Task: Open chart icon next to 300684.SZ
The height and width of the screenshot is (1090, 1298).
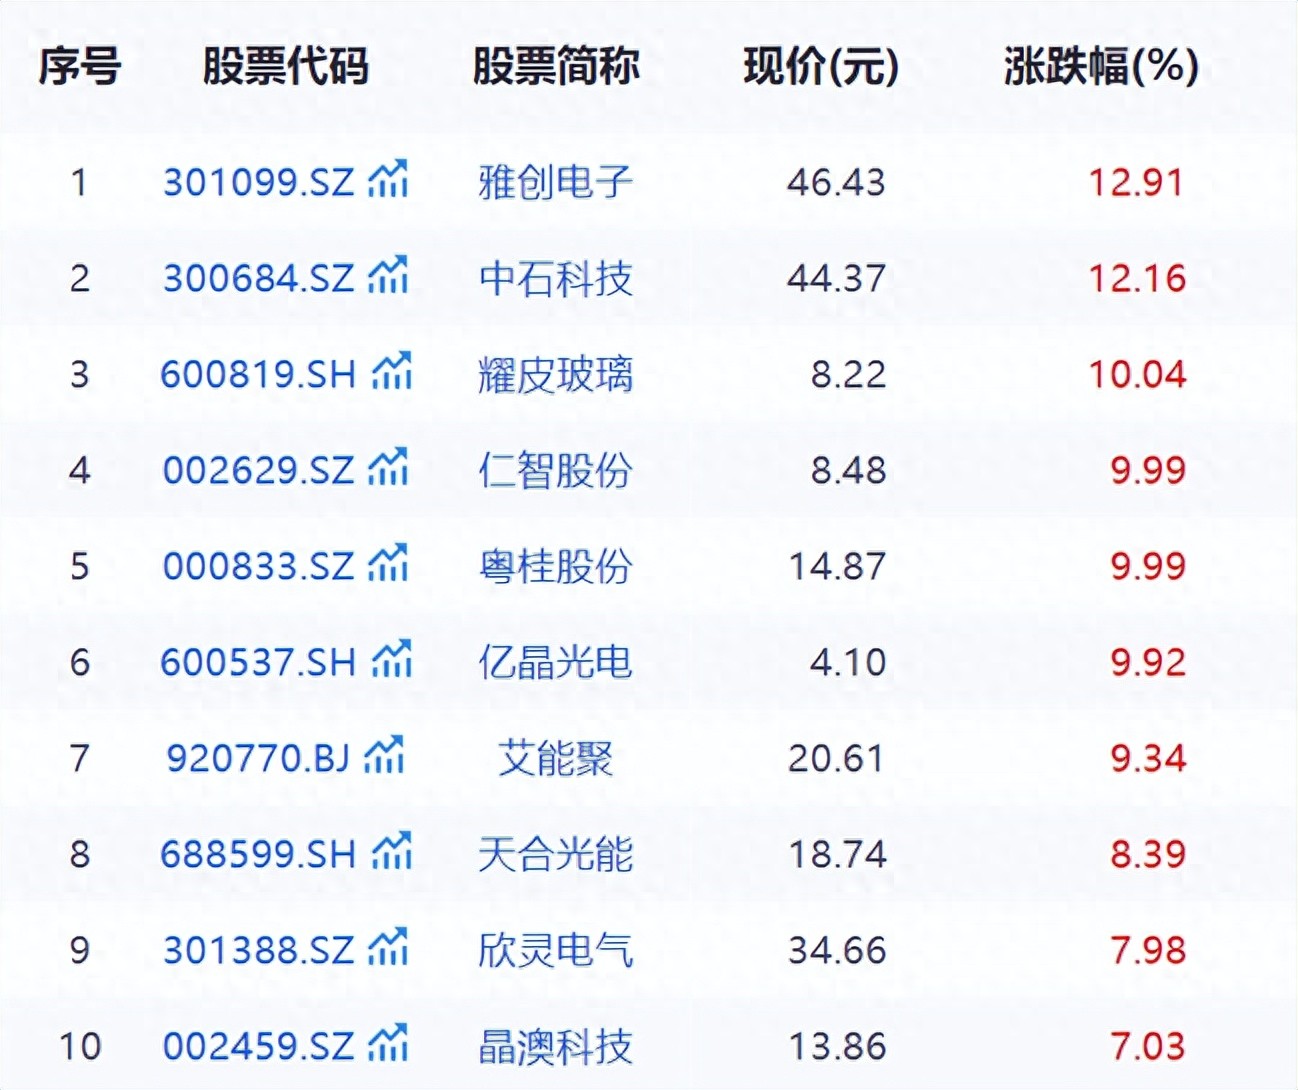Action: coord(388,276)
